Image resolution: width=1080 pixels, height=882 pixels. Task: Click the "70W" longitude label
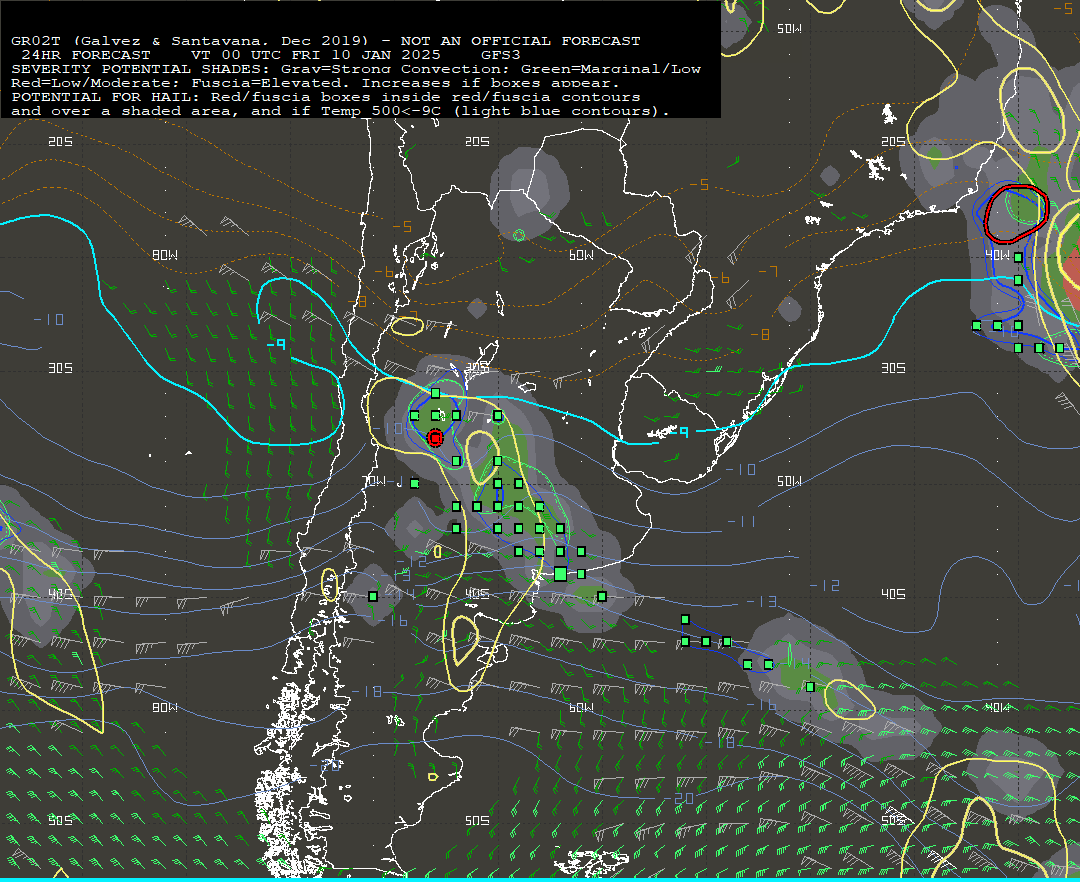(x=376, y=481)
